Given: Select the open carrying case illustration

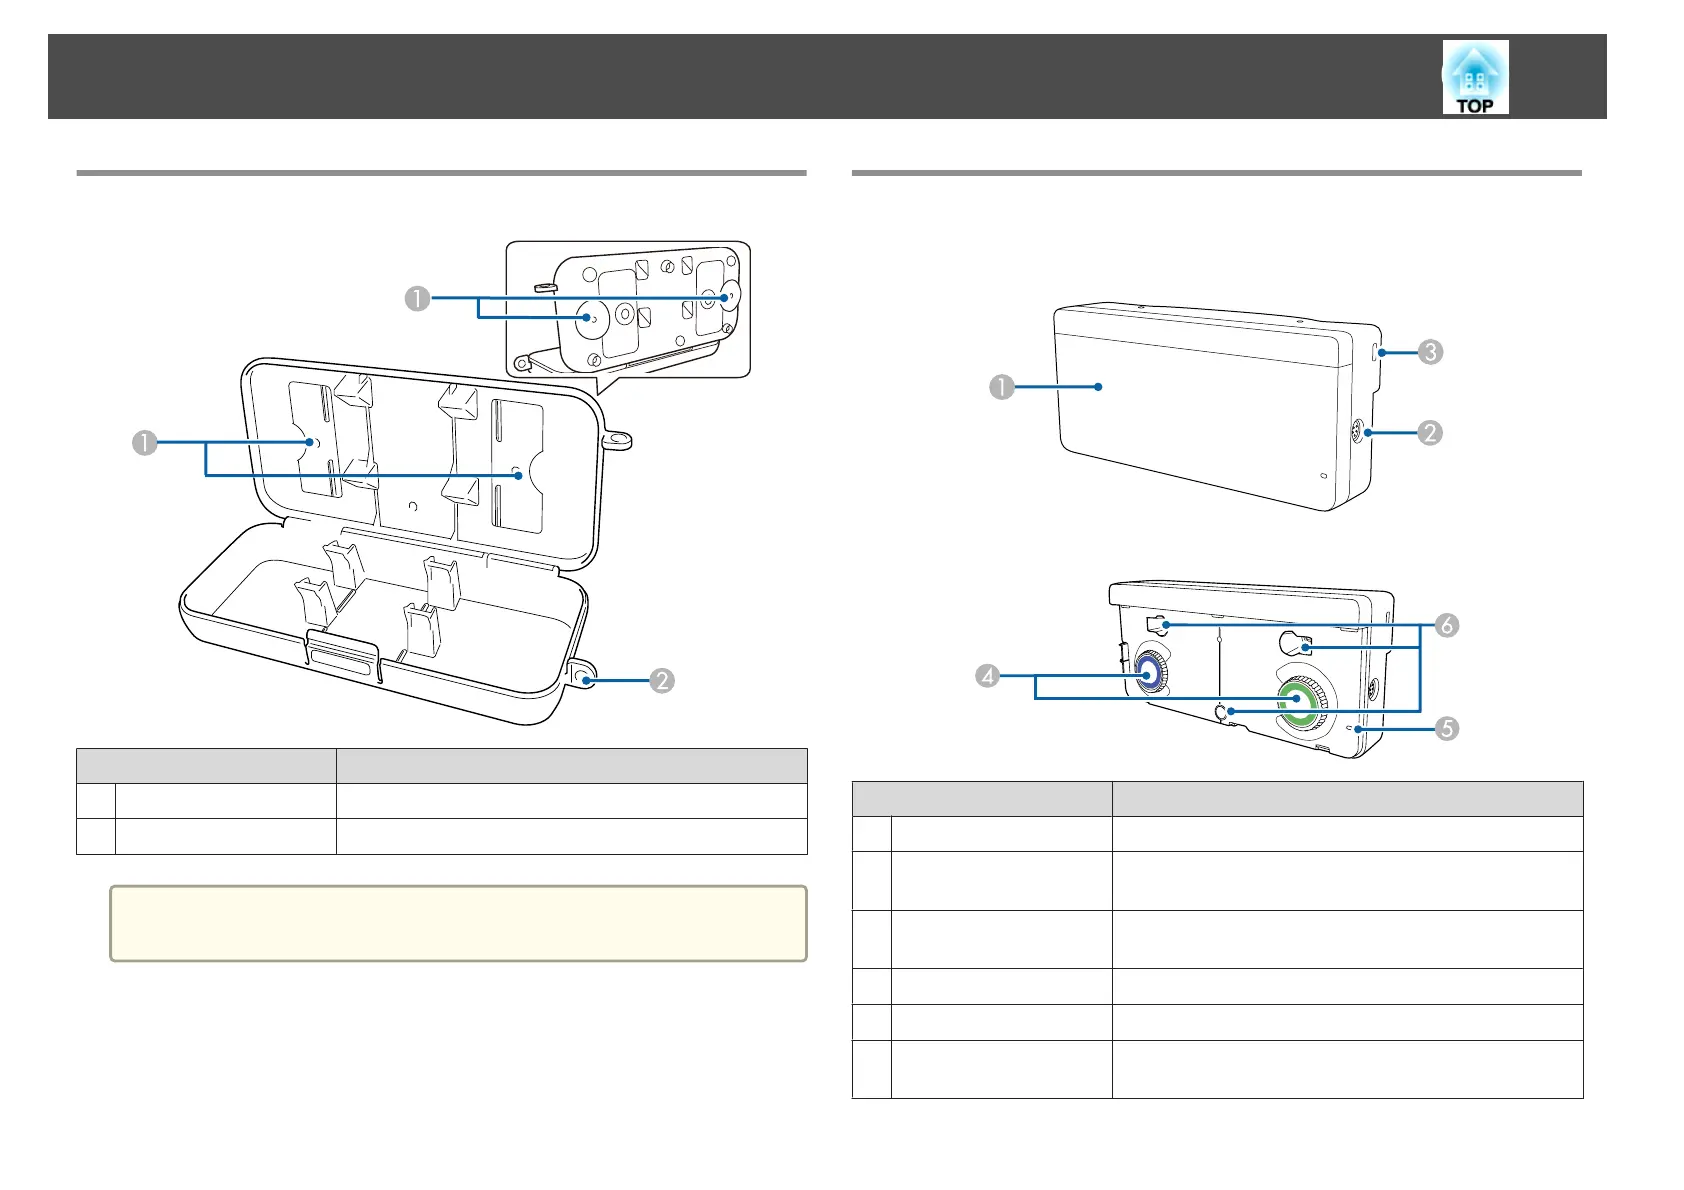Looking at the screenshot, I should [405, 540].
